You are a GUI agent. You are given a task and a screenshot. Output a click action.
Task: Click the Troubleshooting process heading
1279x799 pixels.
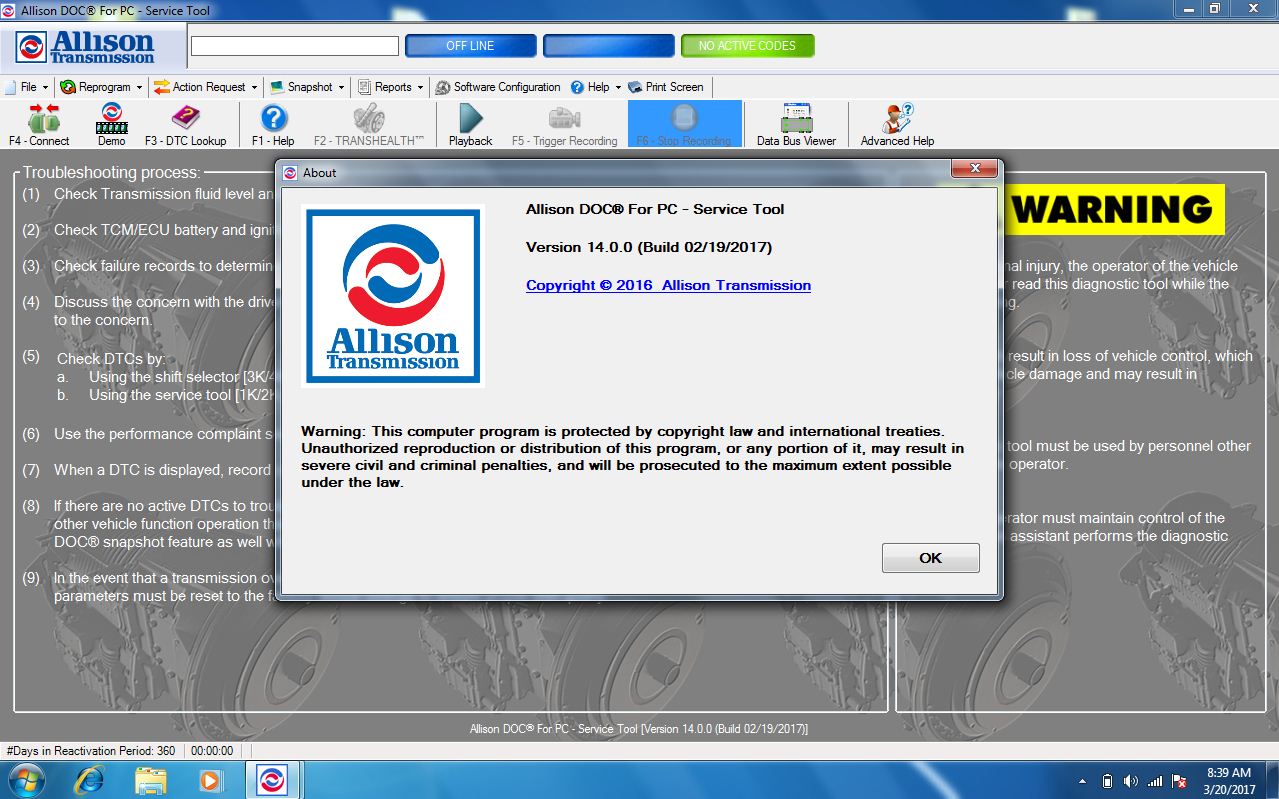click(112, 172)
